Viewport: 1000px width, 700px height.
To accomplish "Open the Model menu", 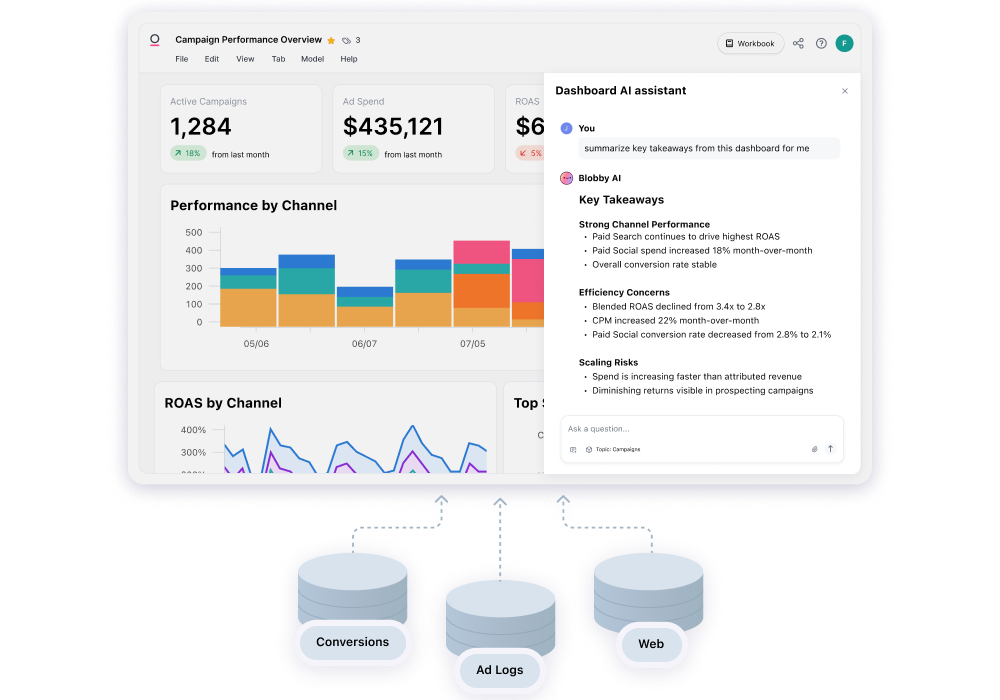I will click(x=312, y=59).
